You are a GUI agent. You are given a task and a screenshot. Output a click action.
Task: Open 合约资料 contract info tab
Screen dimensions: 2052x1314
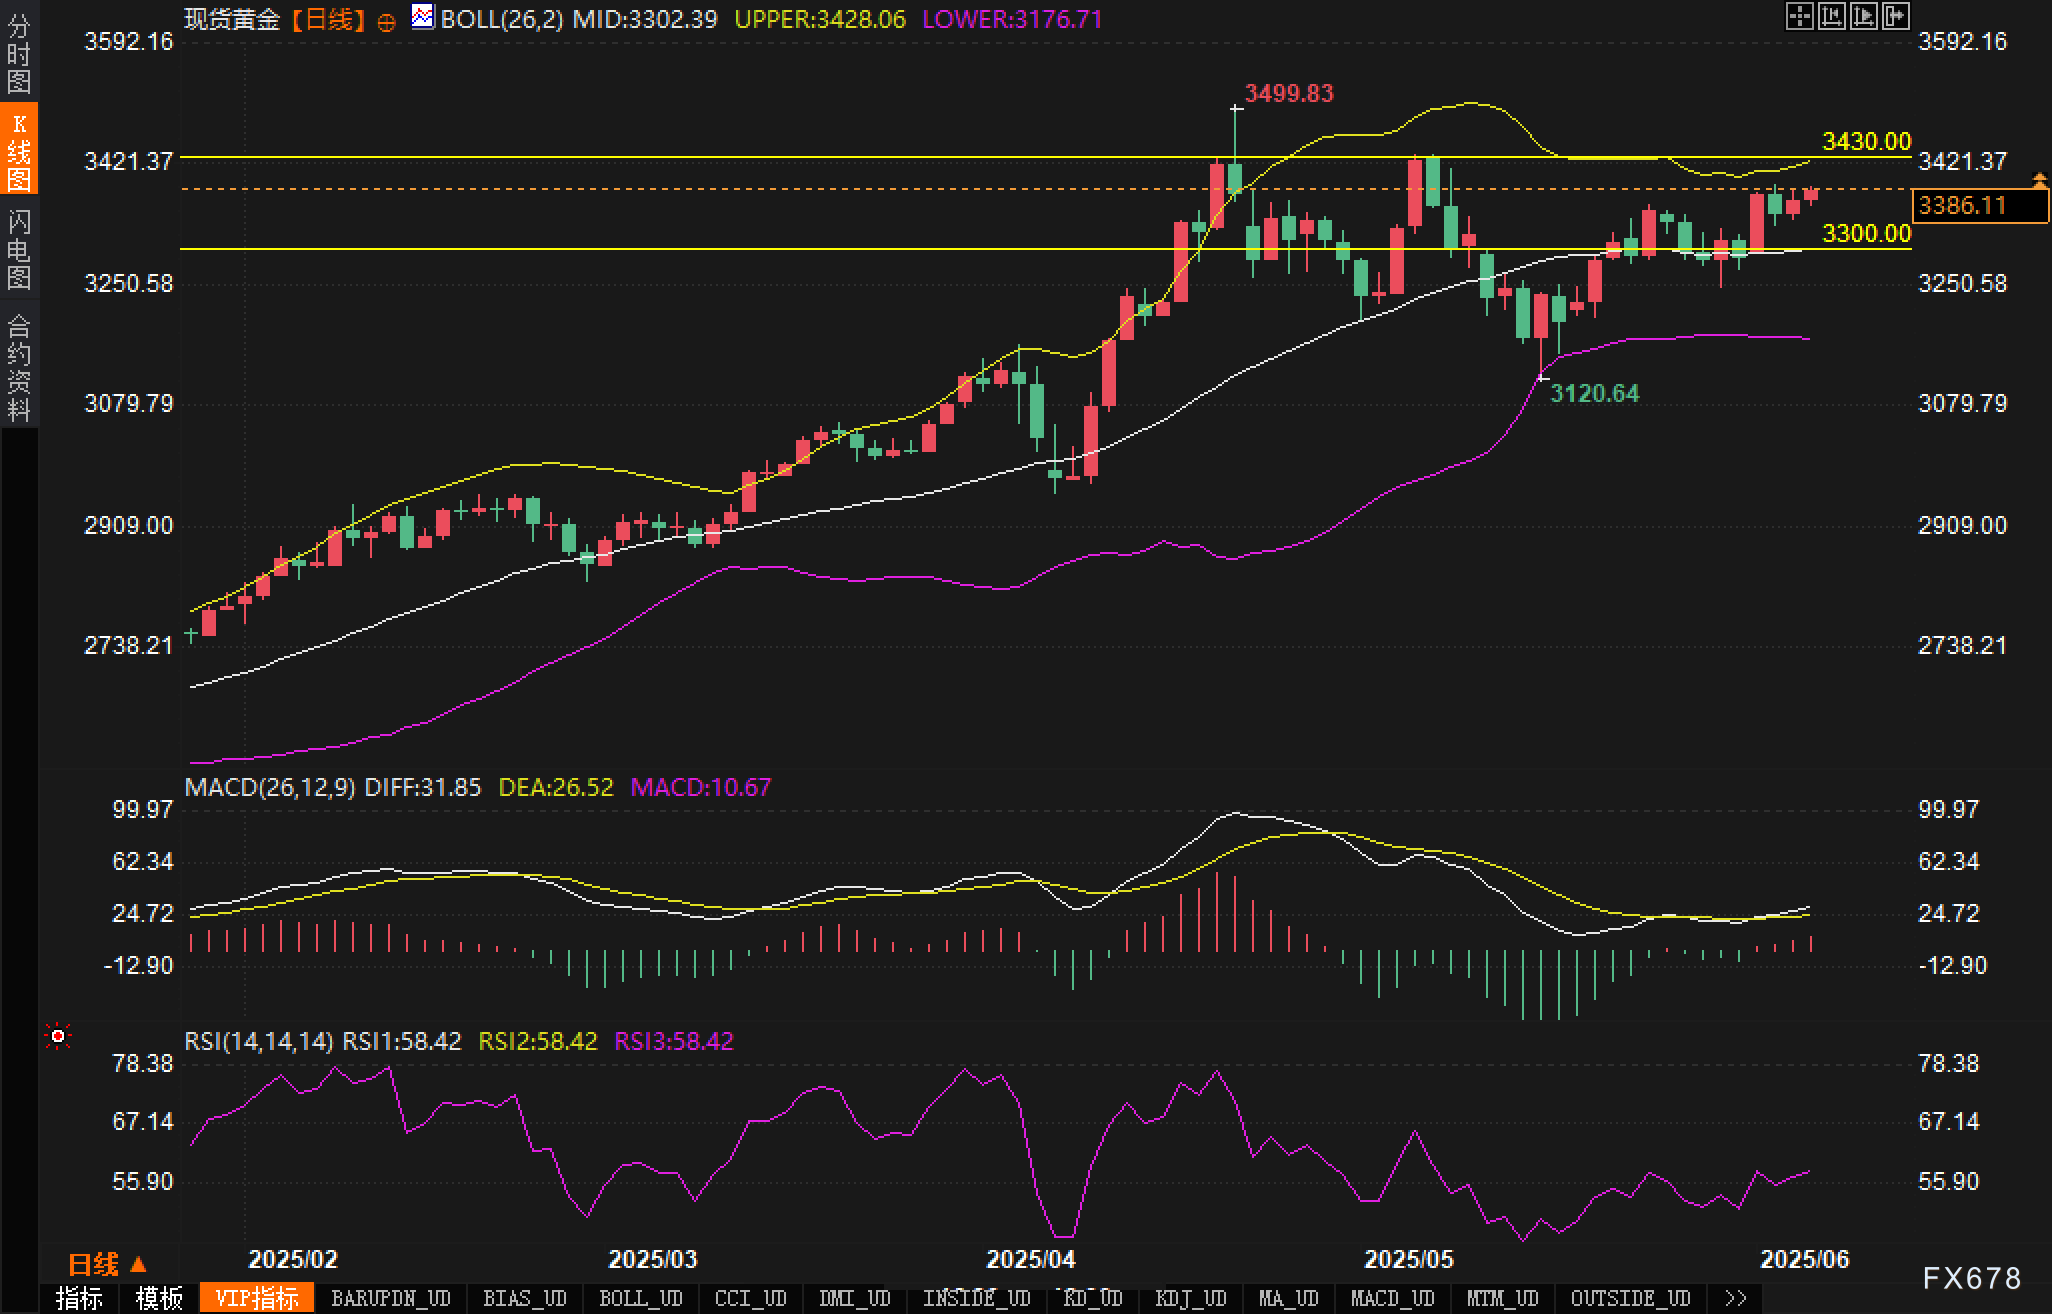tap(19, 367)
